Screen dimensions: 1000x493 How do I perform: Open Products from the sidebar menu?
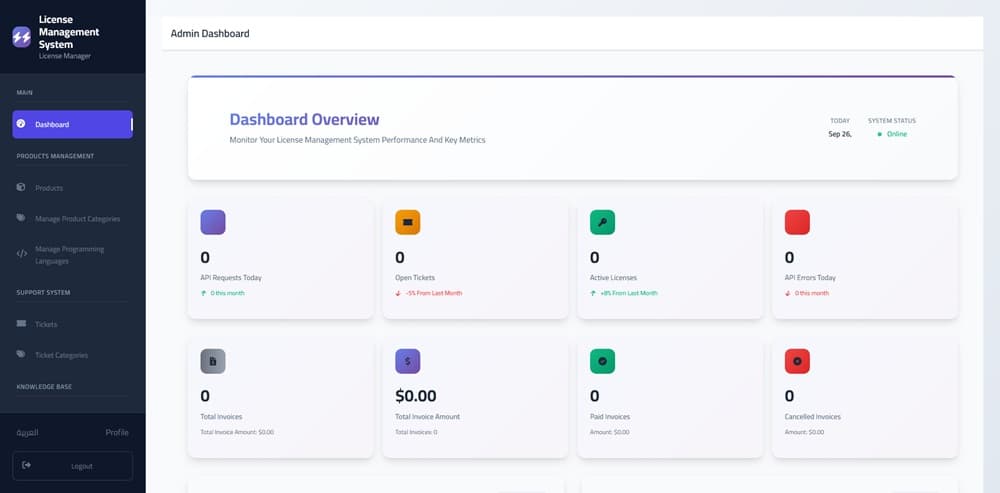(49, 188)
